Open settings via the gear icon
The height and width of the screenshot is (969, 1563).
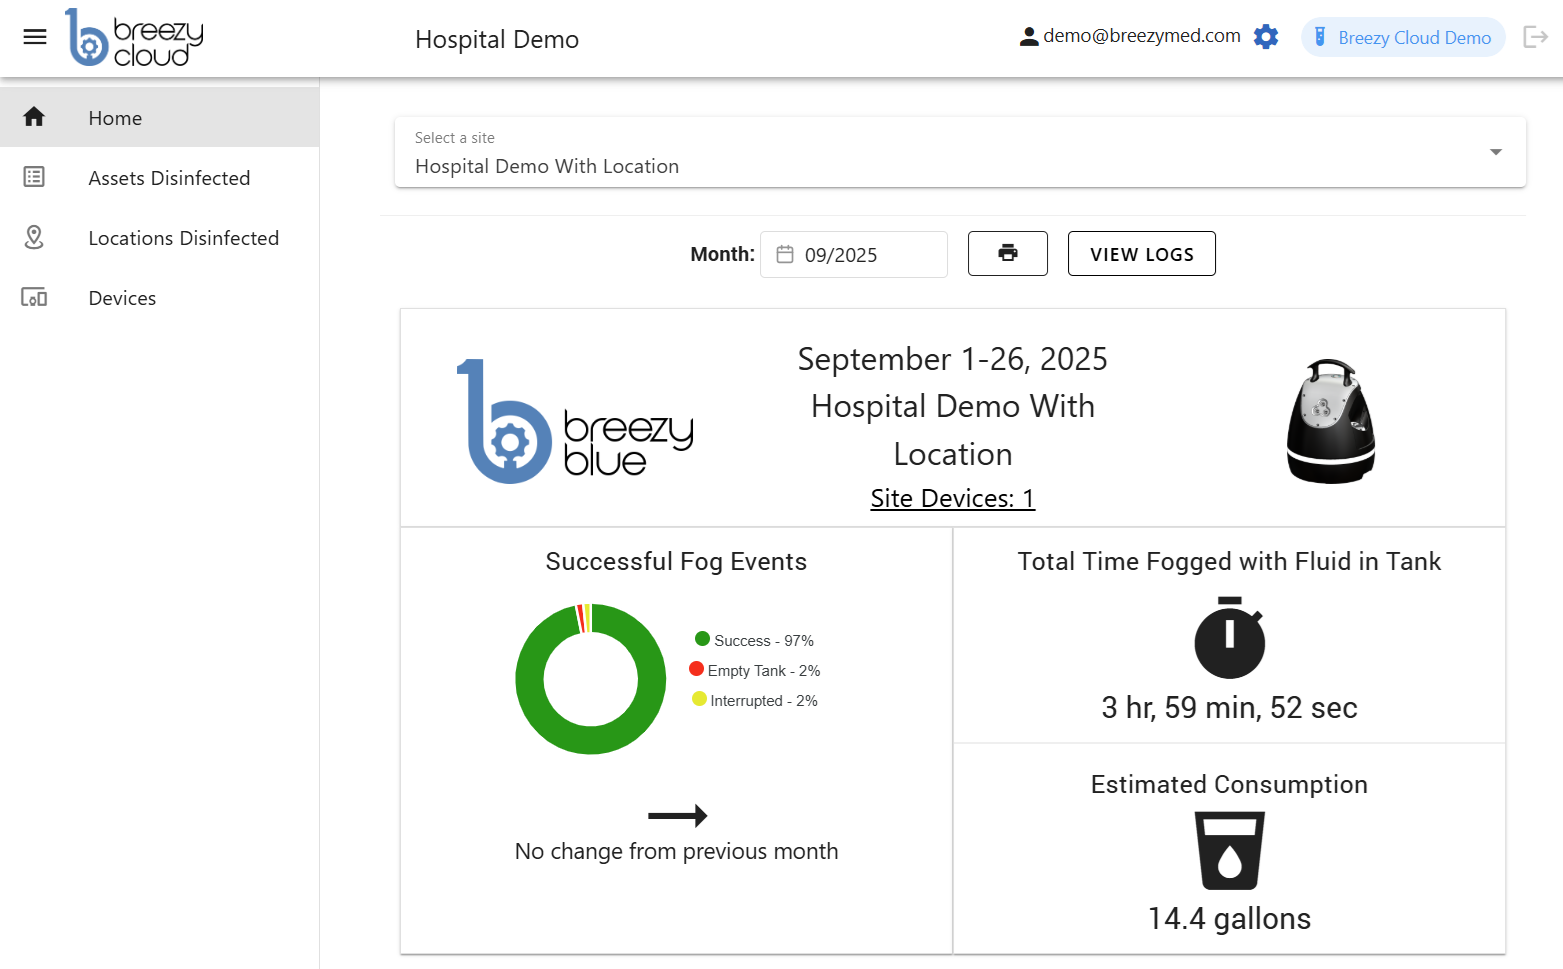click(1266, 37)
